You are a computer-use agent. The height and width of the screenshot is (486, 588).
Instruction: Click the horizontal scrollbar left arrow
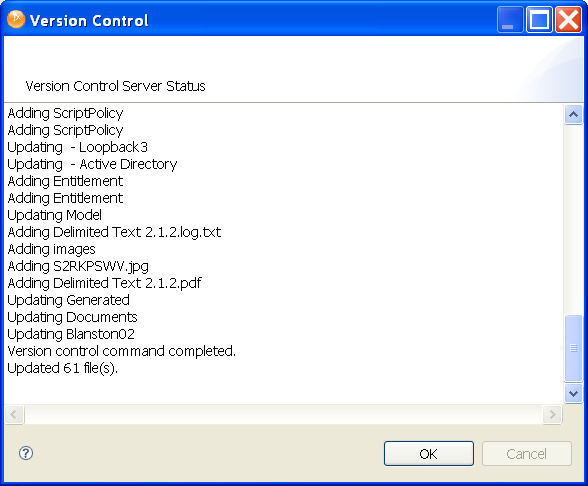[x=14, y=414]
